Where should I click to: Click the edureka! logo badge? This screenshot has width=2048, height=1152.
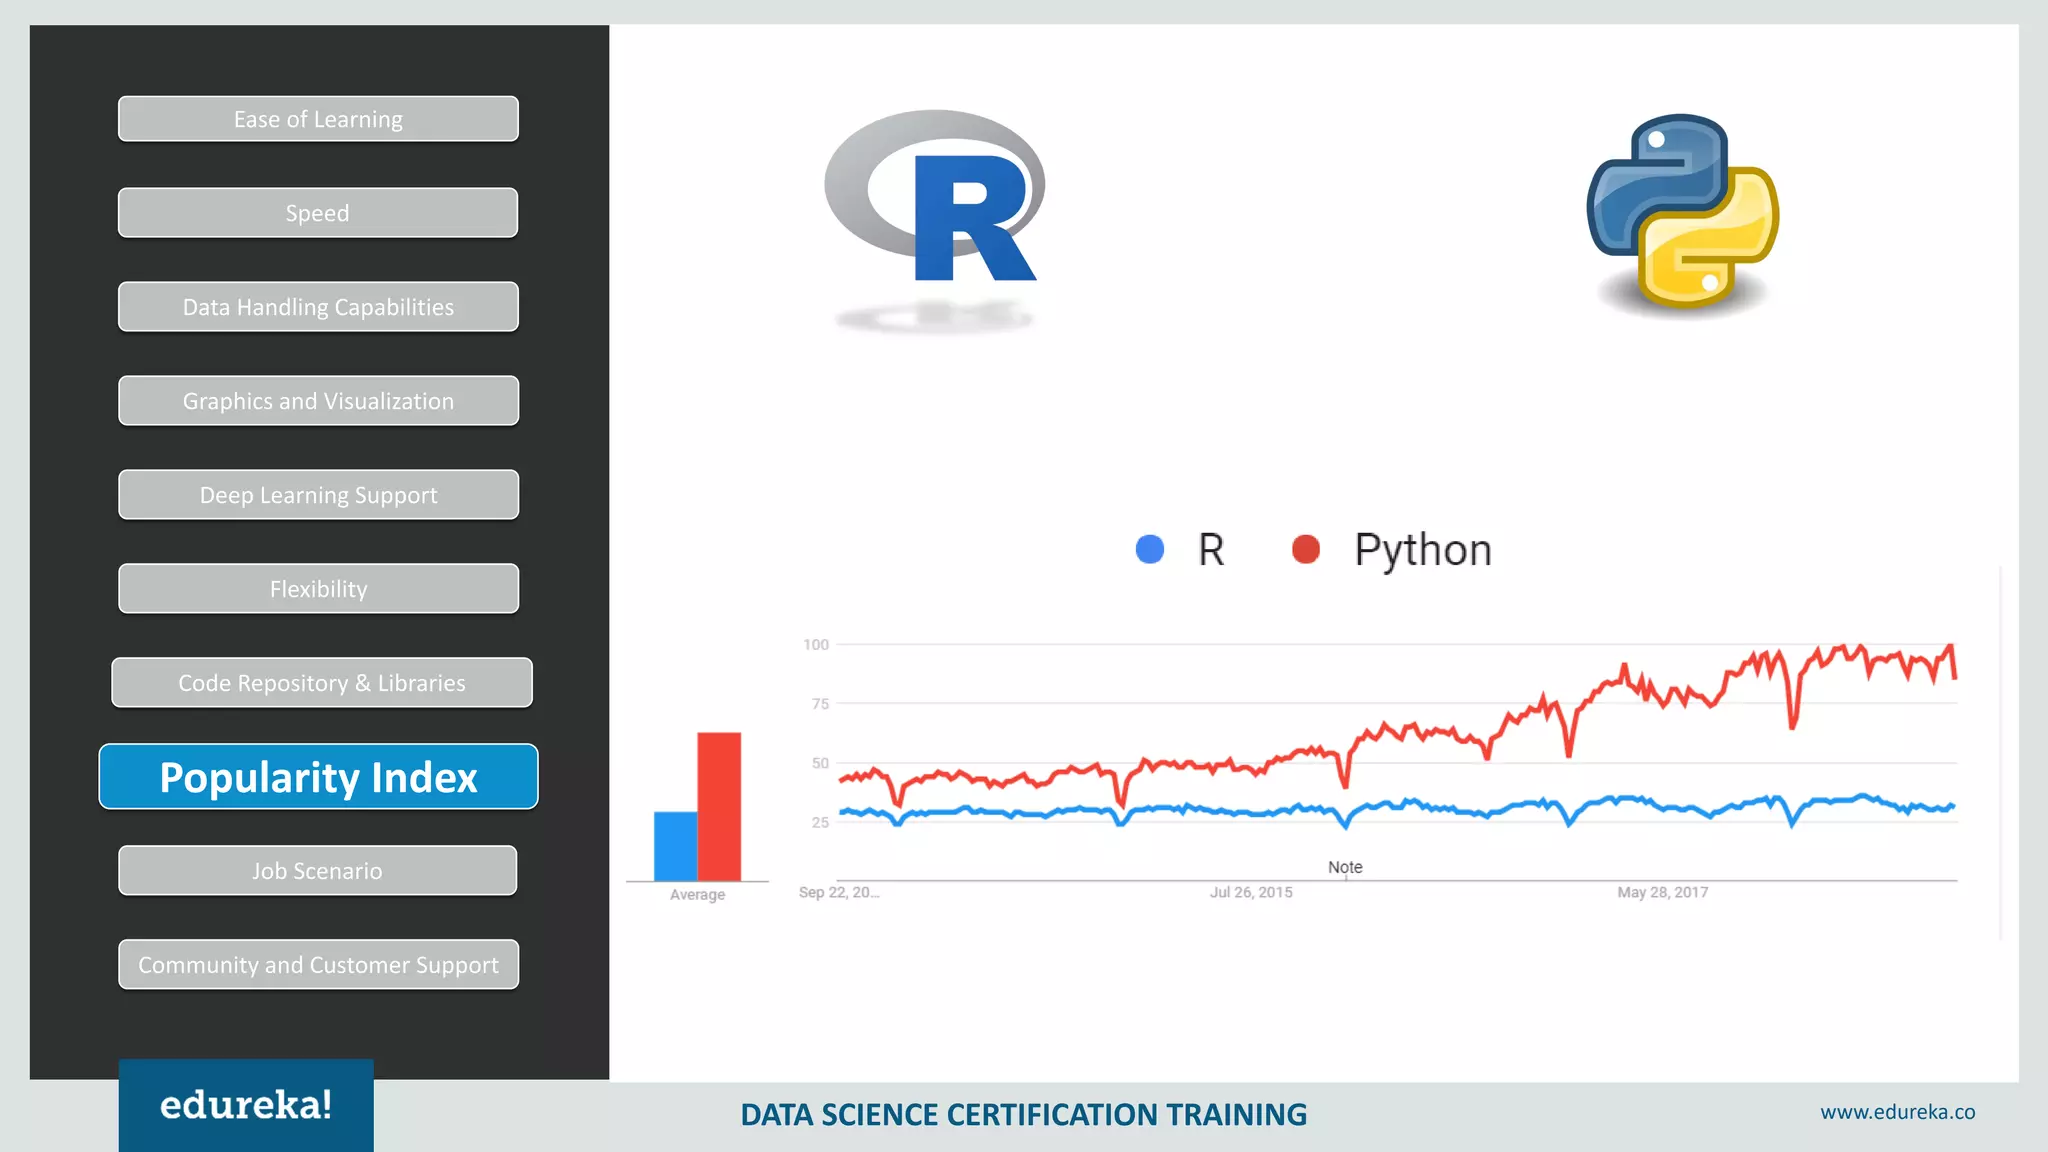click(246, 1105)
